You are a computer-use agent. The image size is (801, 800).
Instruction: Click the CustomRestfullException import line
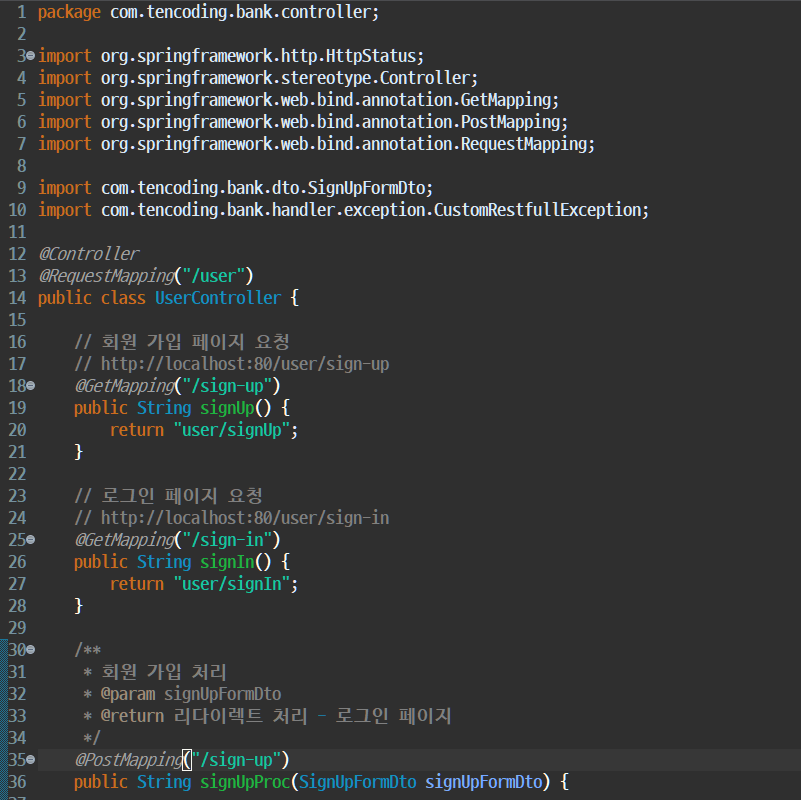coord(343,209)
